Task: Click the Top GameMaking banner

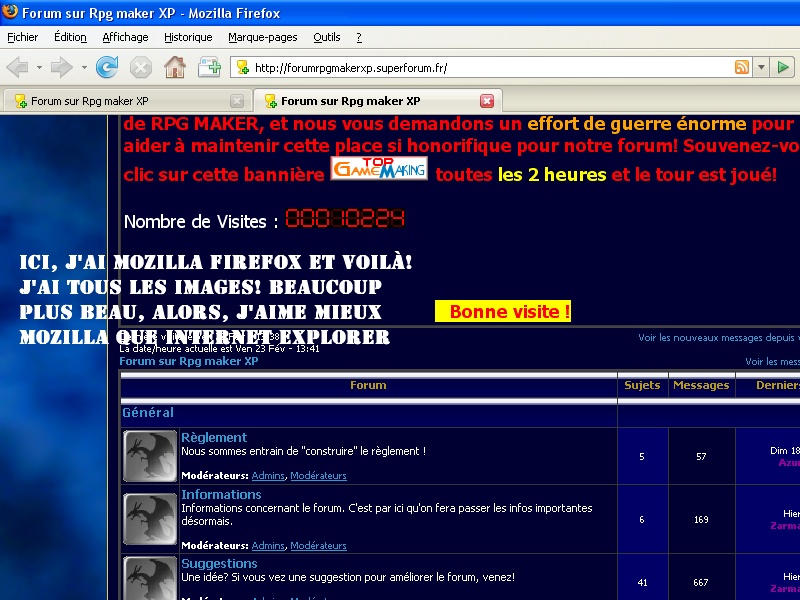Action: coord(379,168)
